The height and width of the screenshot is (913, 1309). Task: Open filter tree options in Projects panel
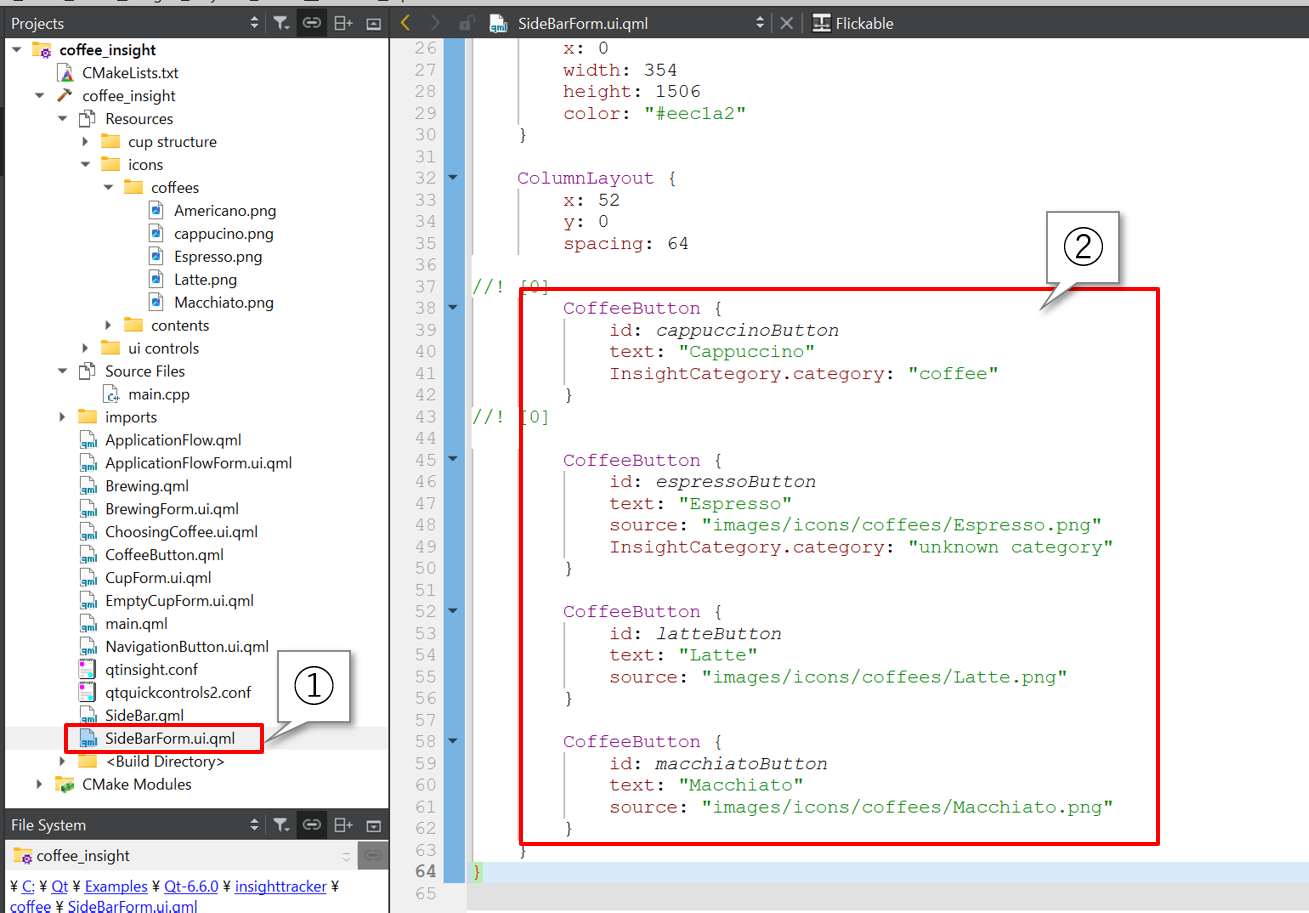282,23
